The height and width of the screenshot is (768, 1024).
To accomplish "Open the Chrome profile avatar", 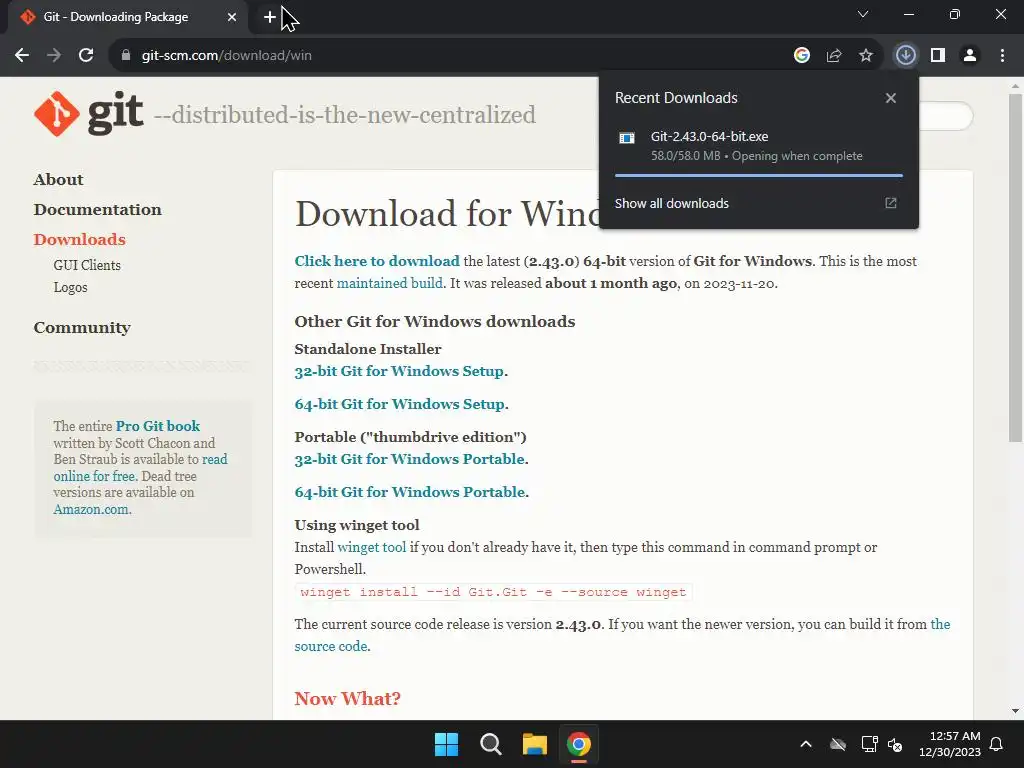I will coord(970,56).
